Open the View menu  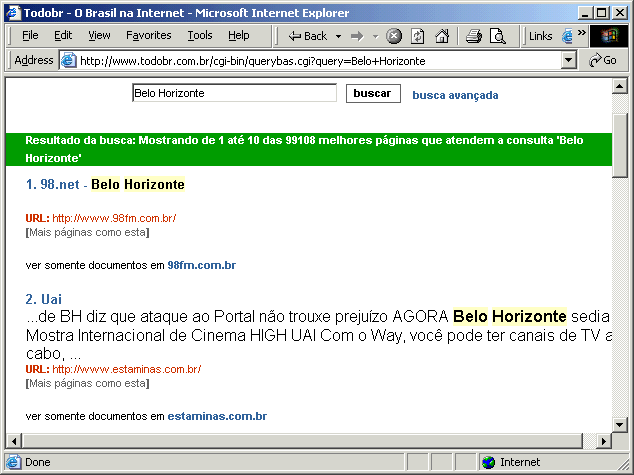pyautogui.click(x=99, y=35)
